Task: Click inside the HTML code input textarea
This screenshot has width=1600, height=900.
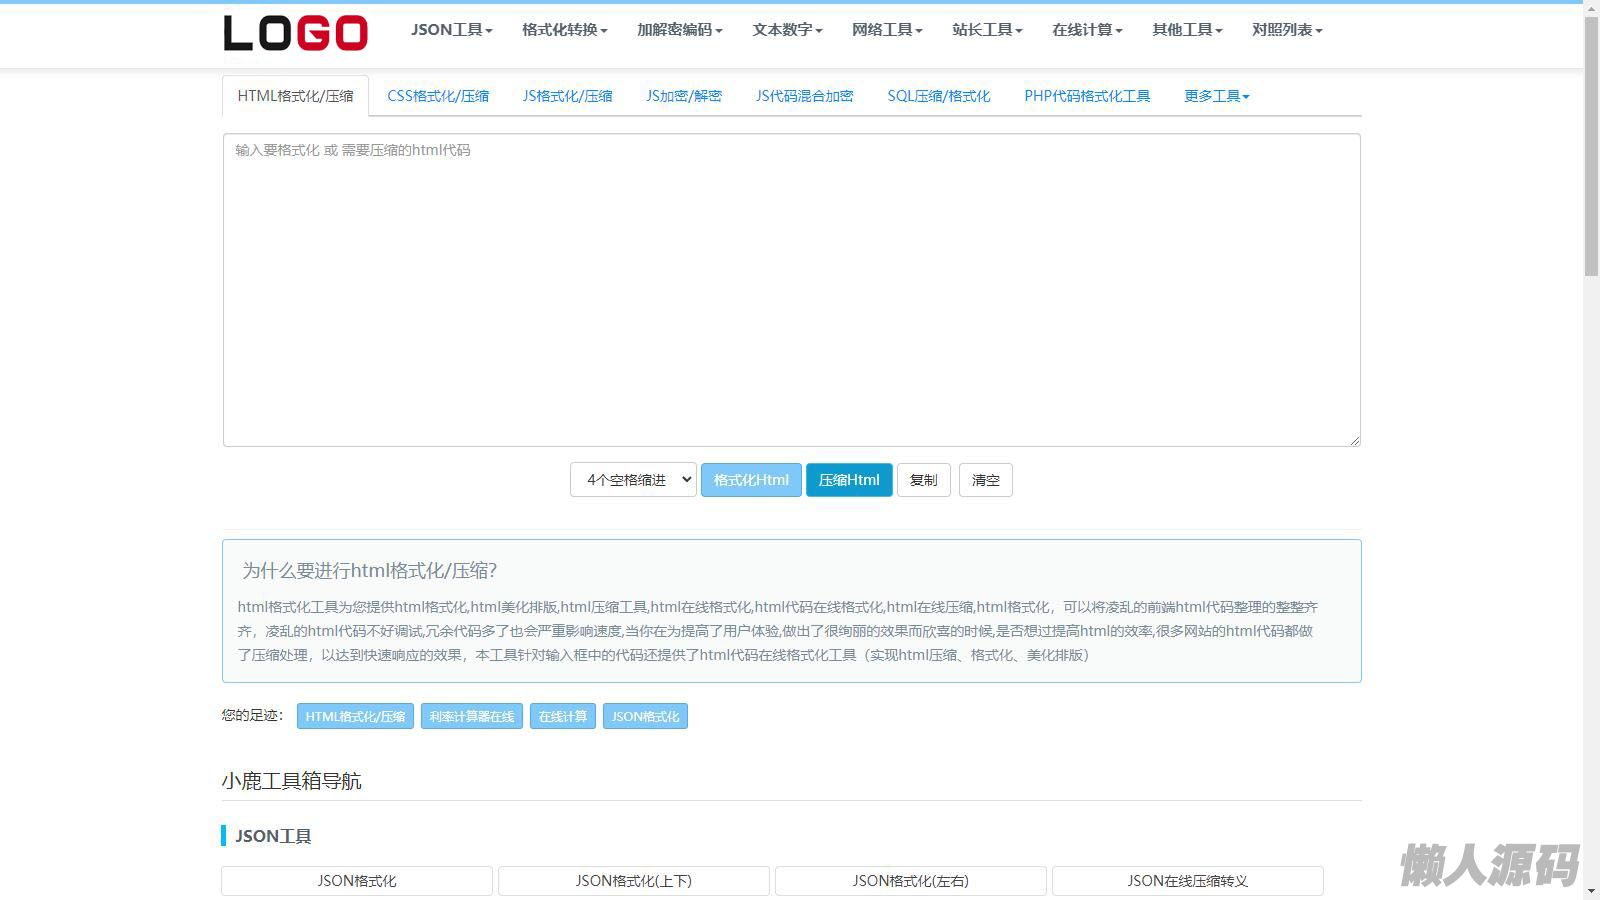Action: 791,290
